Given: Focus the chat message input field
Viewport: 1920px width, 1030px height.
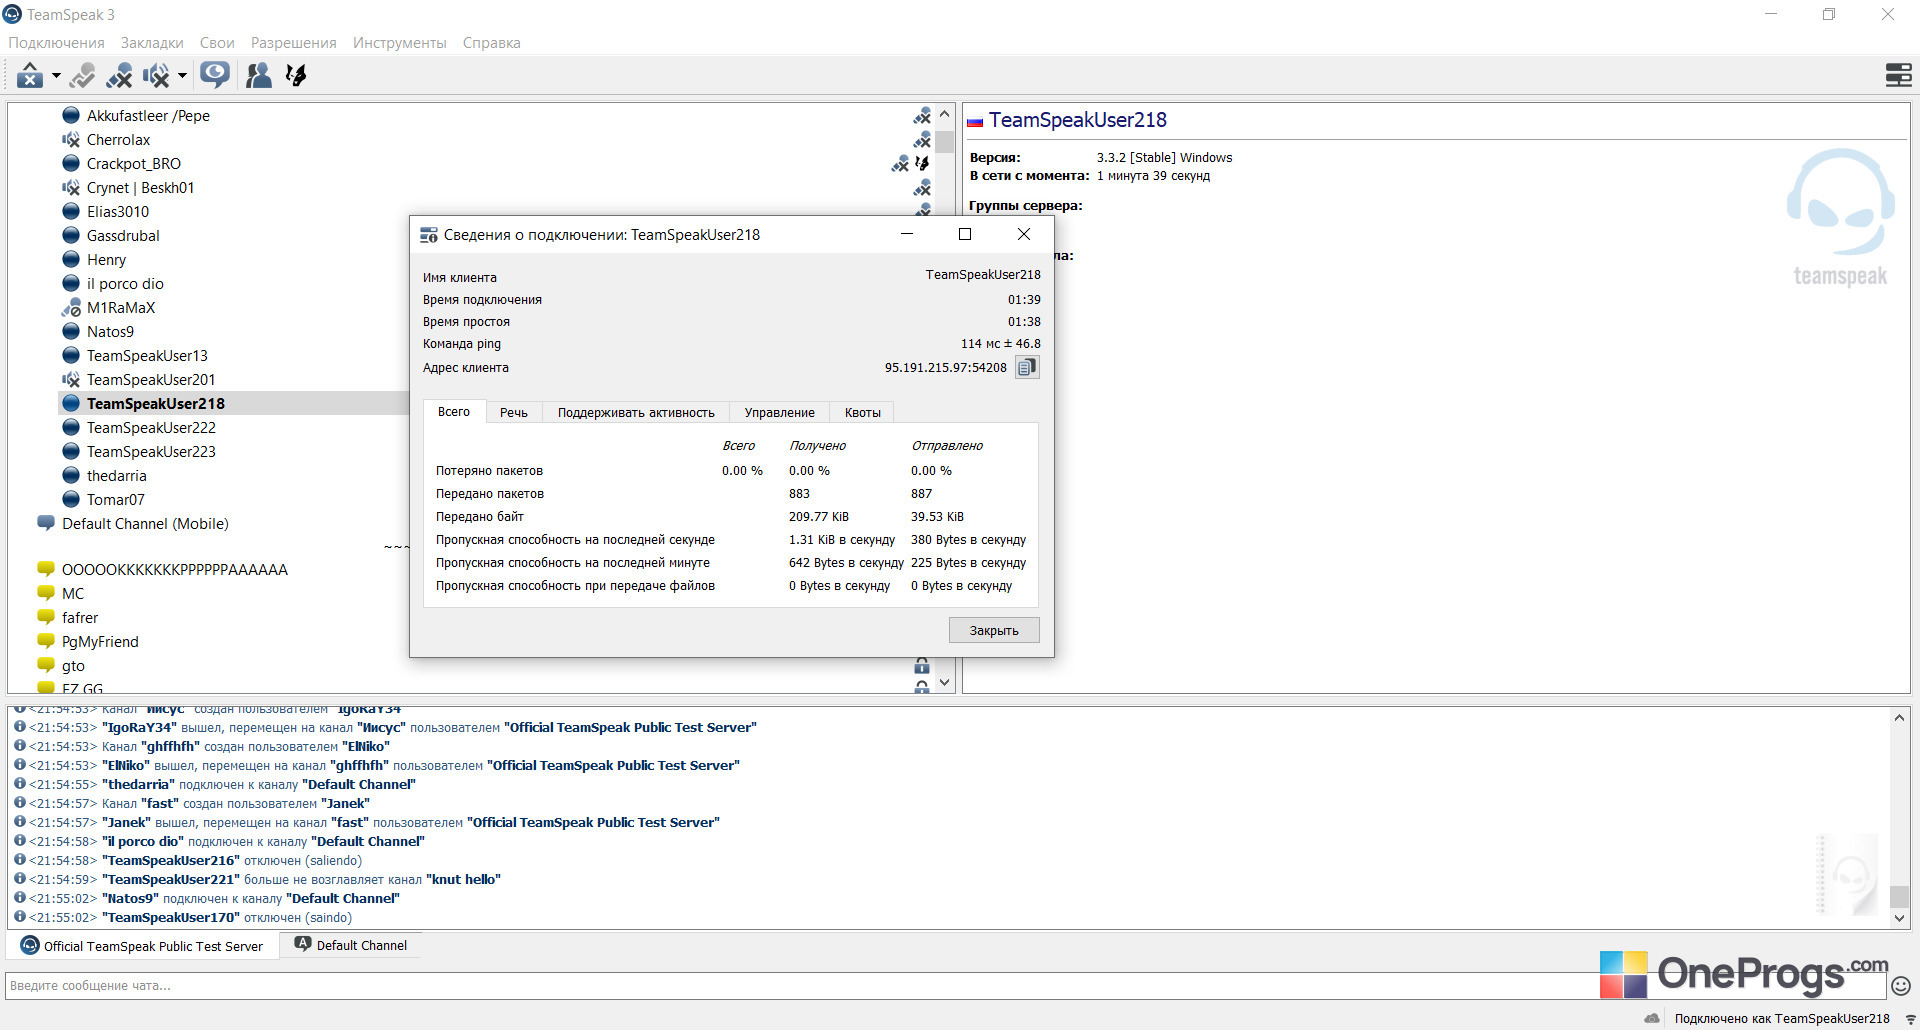Looking at the screenshot, I should click(x=945, y=986).
